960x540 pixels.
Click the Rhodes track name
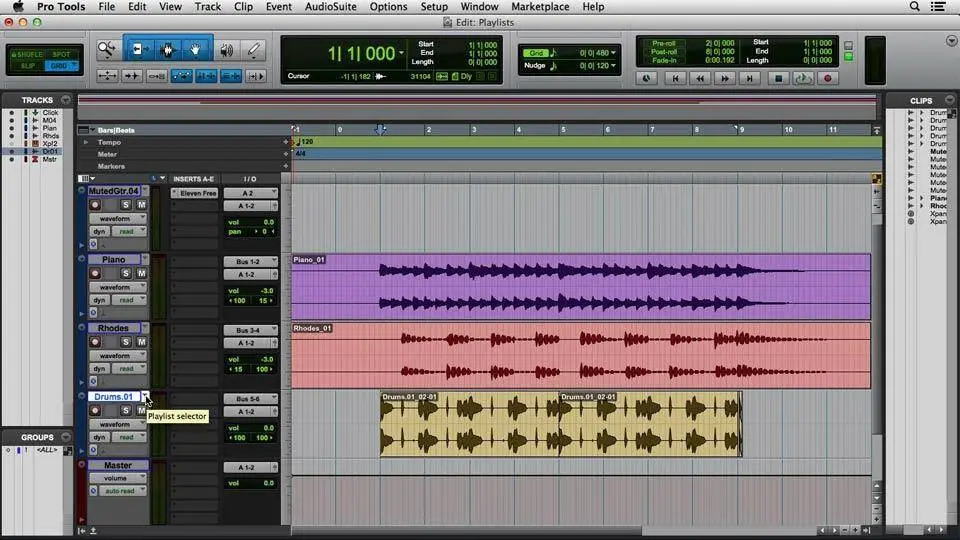[114, 328]
